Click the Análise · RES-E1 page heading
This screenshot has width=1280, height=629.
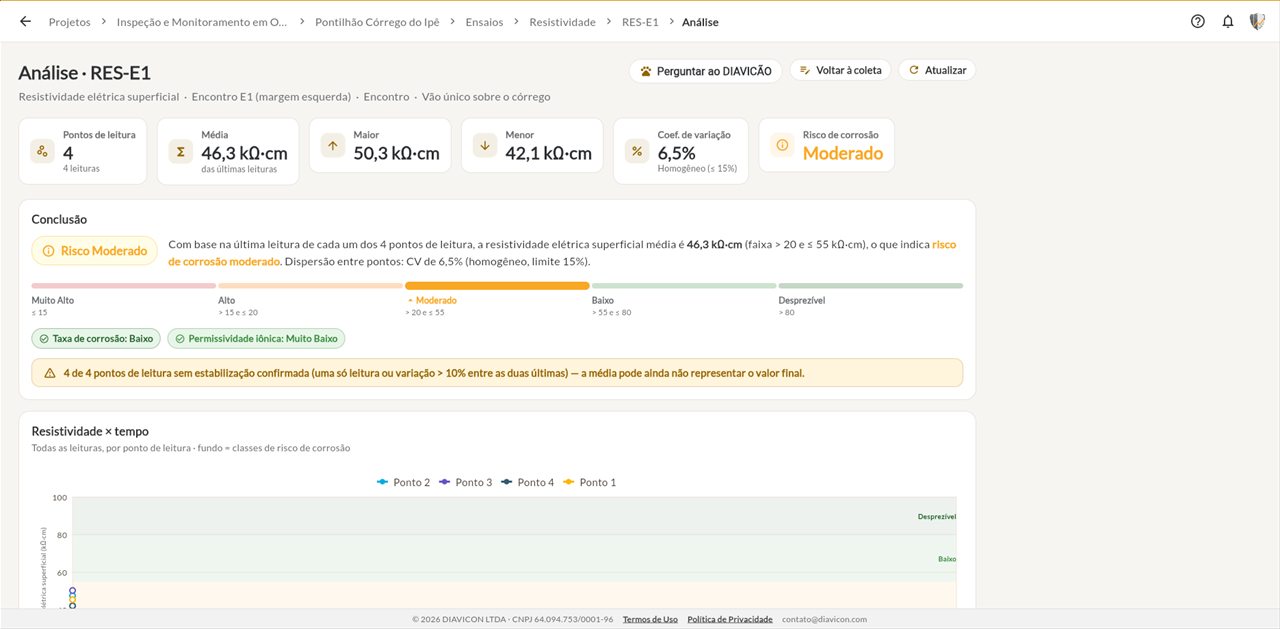pos(85,73)
